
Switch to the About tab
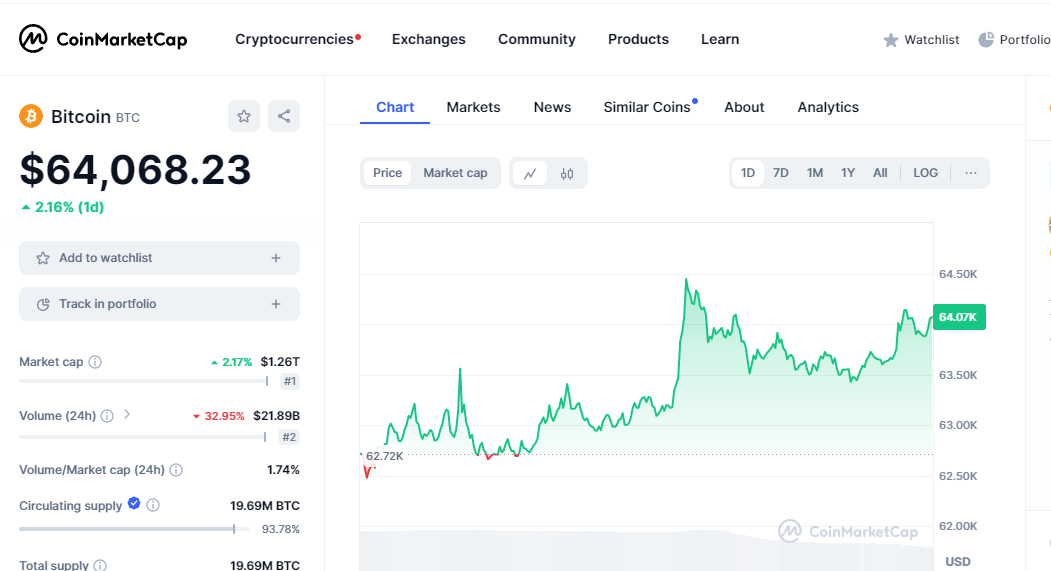[x=744, y=107]
